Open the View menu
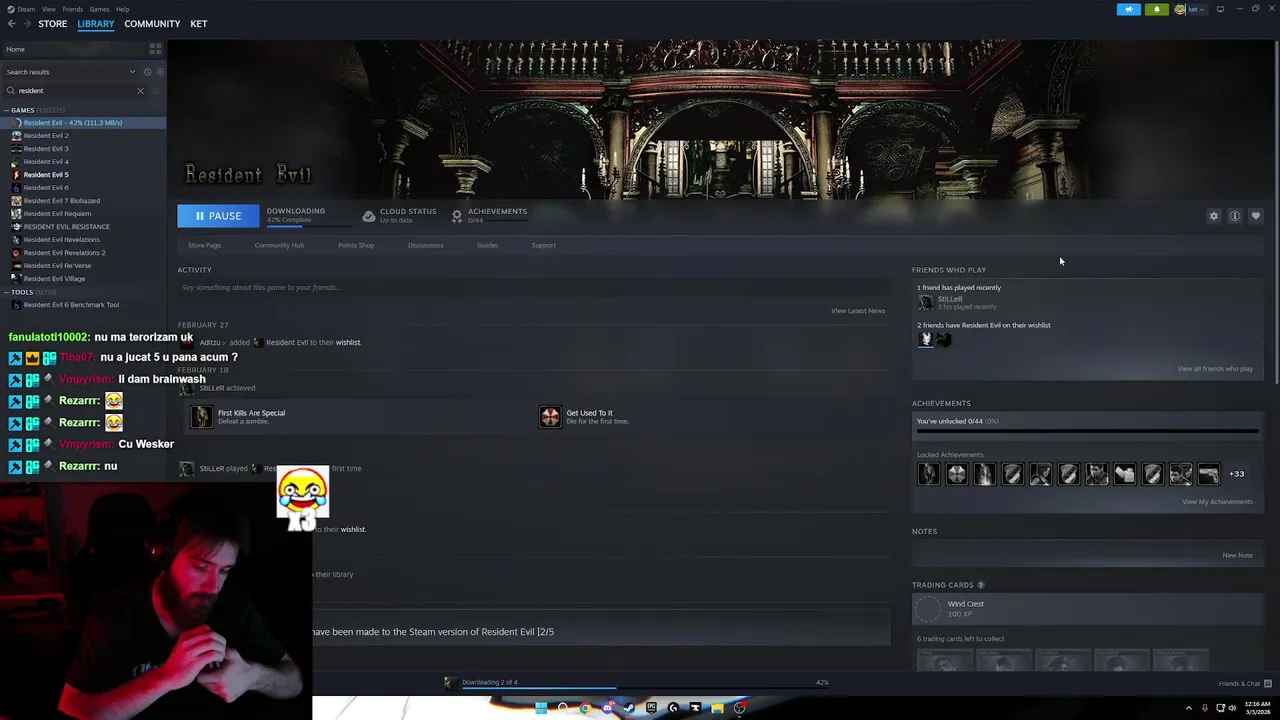 click(48, 9)
